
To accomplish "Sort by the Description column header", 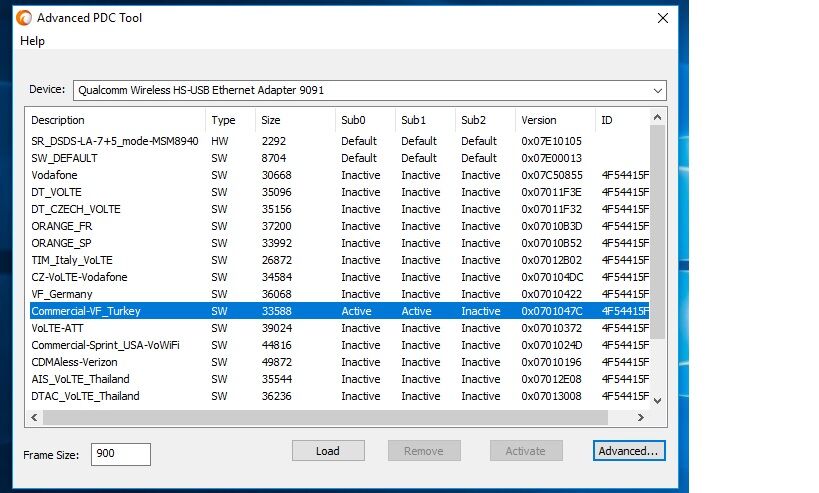I will [116, 120].
